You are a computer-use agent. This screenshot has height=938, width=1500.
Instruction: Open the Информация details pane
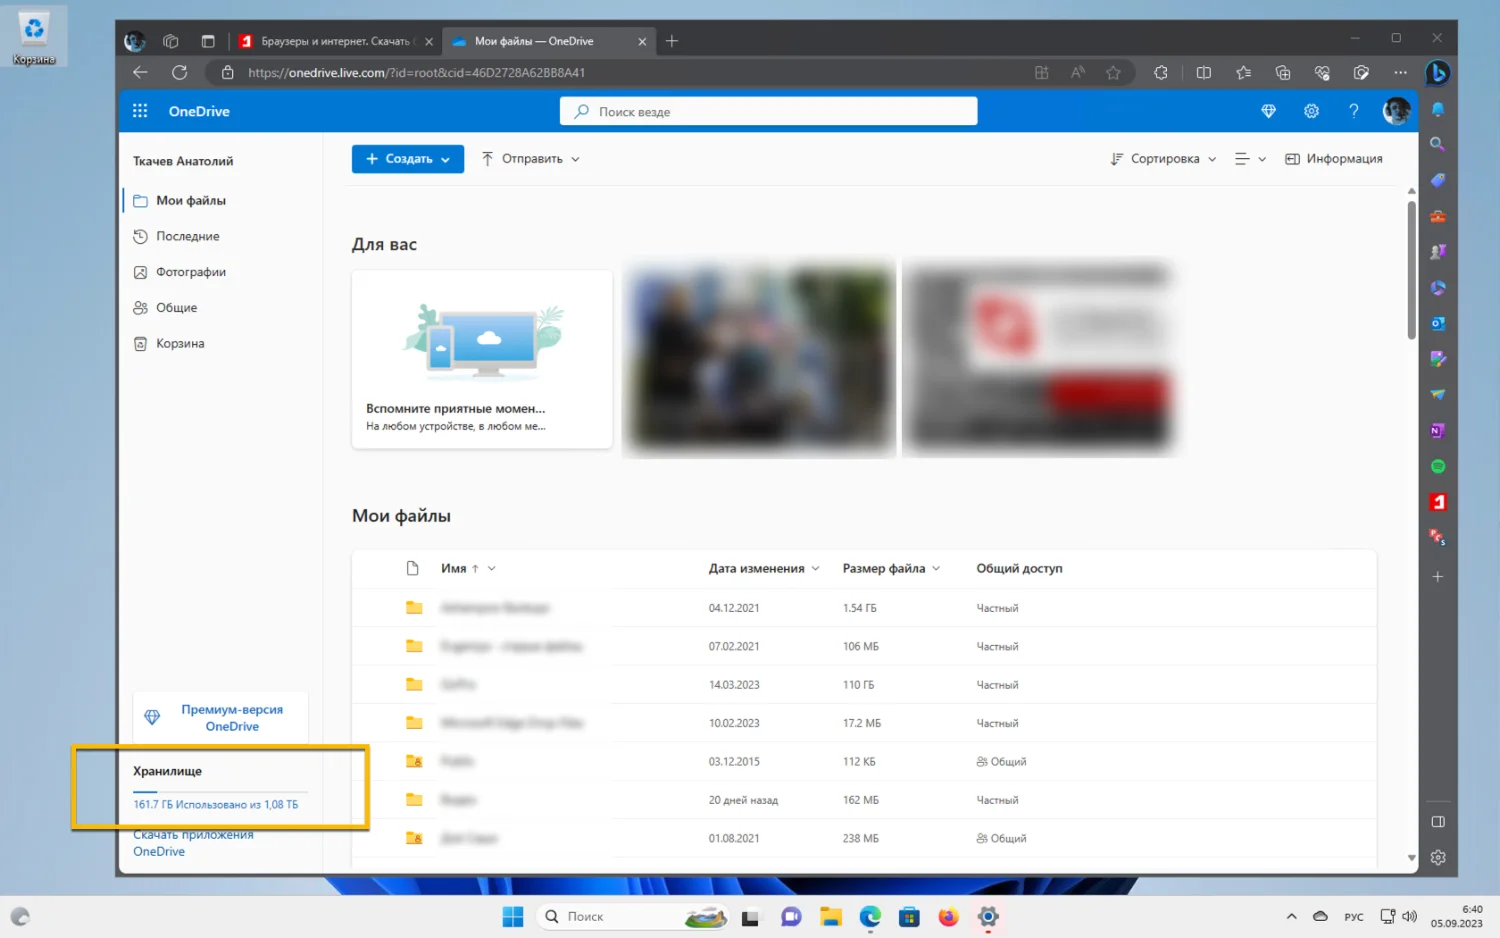(1333, 159)
